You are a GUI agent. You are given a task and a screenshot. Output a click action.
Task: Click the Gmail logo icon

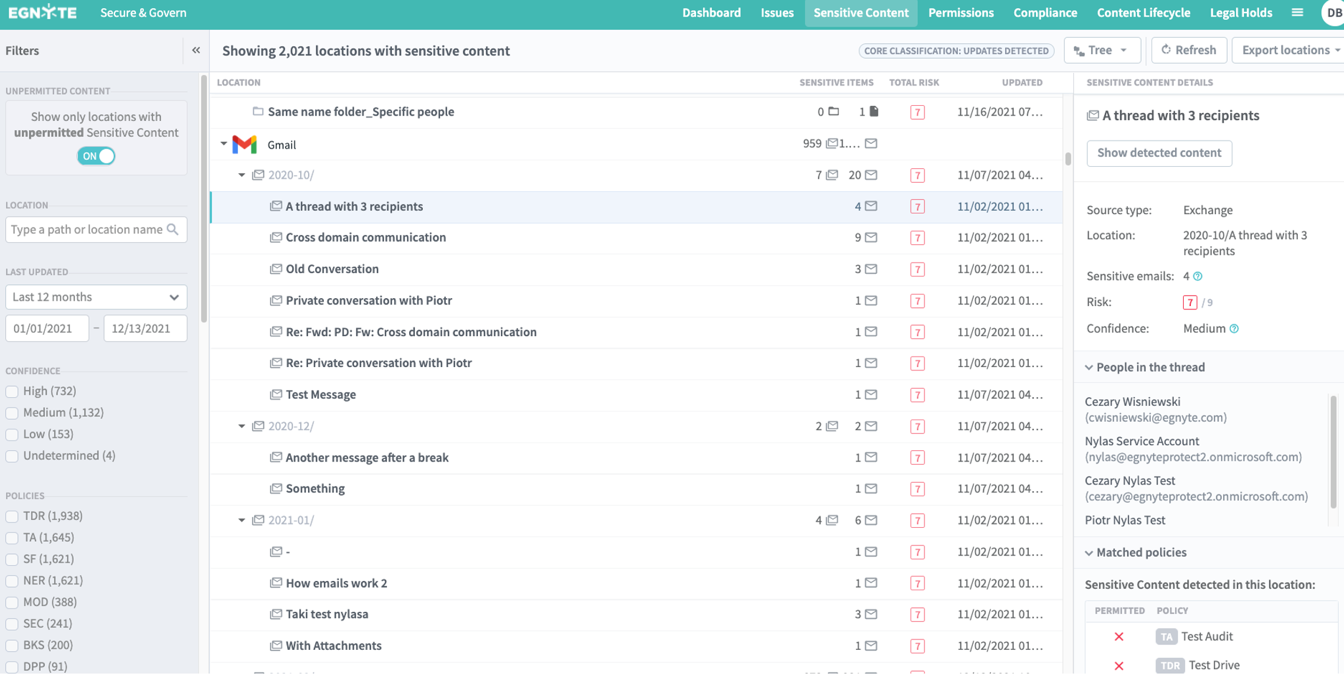click(245, 145)
